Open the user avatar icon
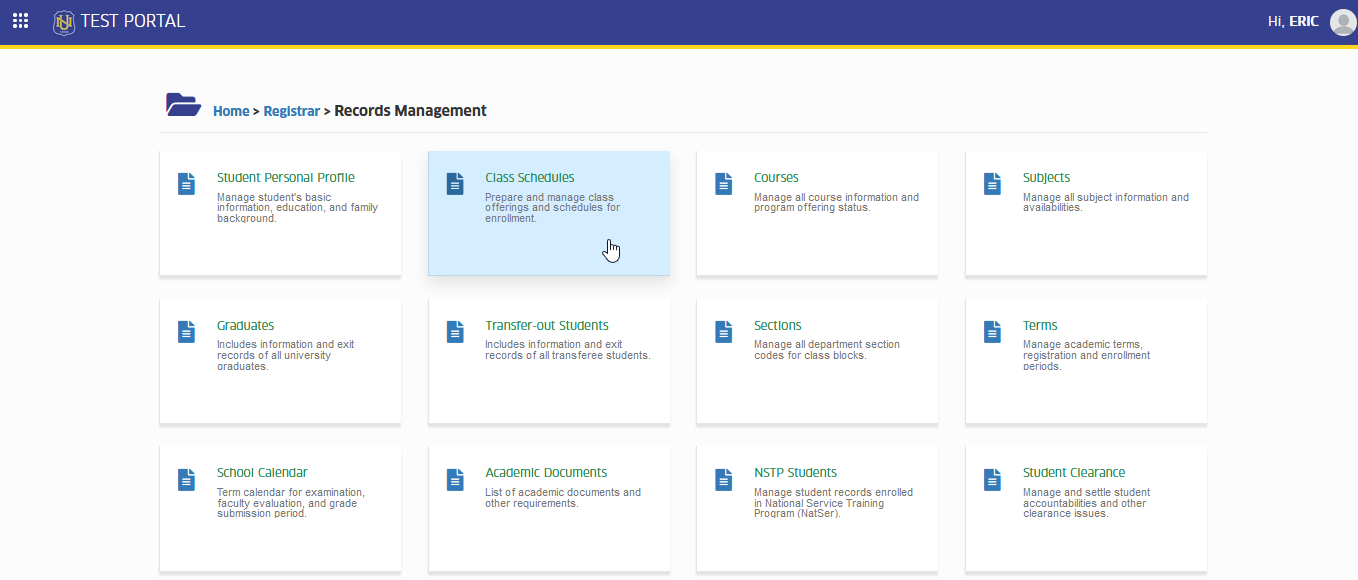This screenshot has height=580, width=1358. (1343, 21)
